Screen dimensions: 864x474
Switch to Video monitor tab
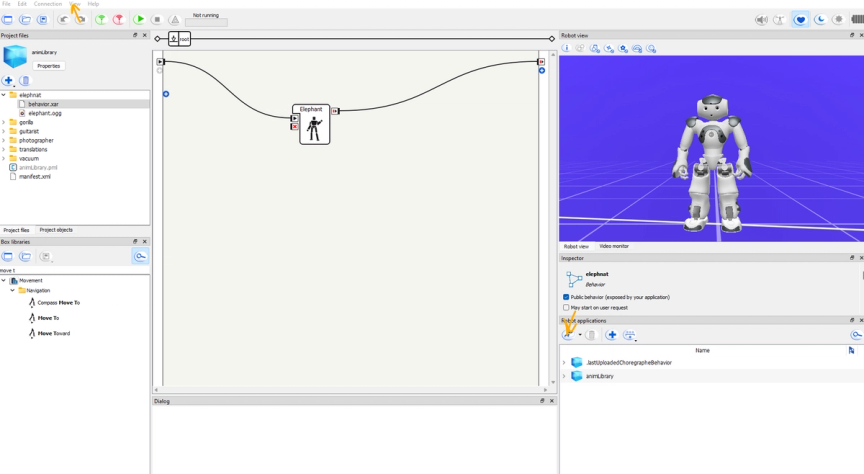[614, 246]
